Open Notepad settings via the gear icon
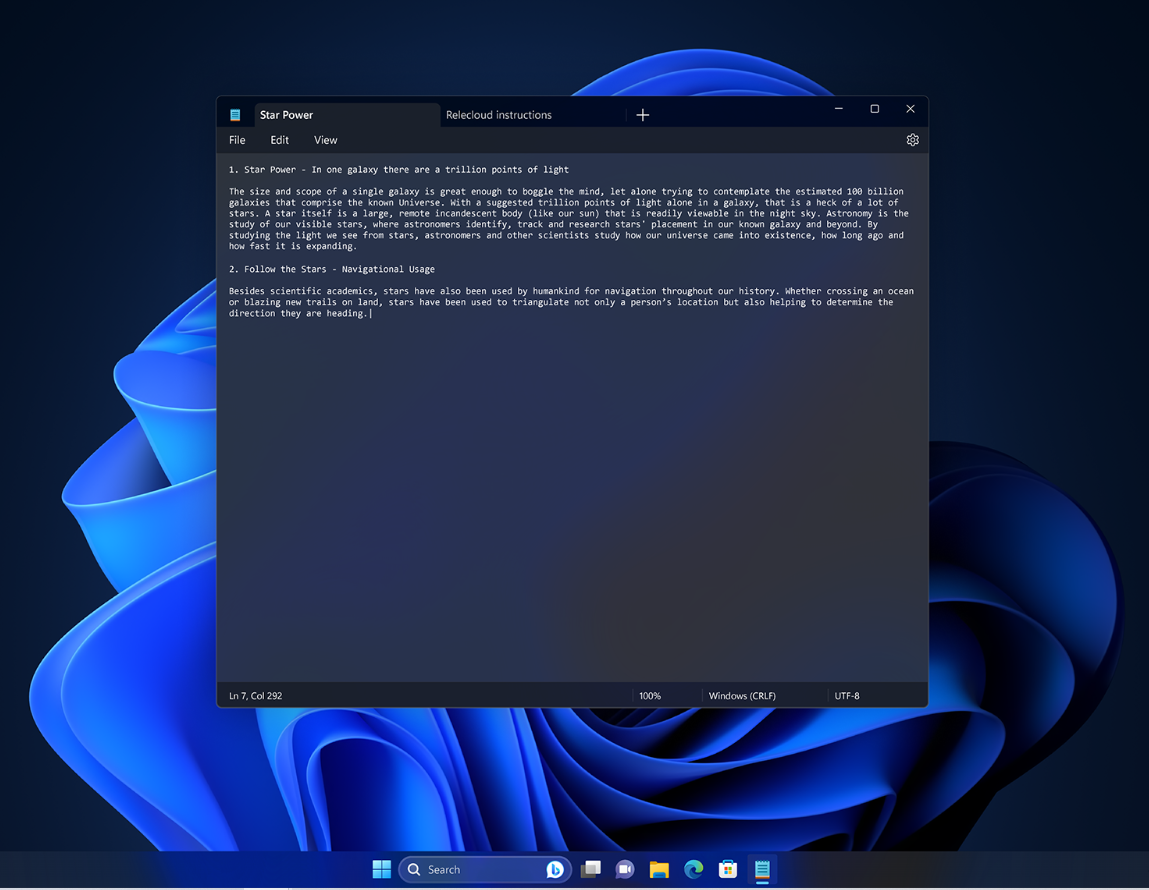The width and height of the screenshot is (1149, 890). click(912, 140)
